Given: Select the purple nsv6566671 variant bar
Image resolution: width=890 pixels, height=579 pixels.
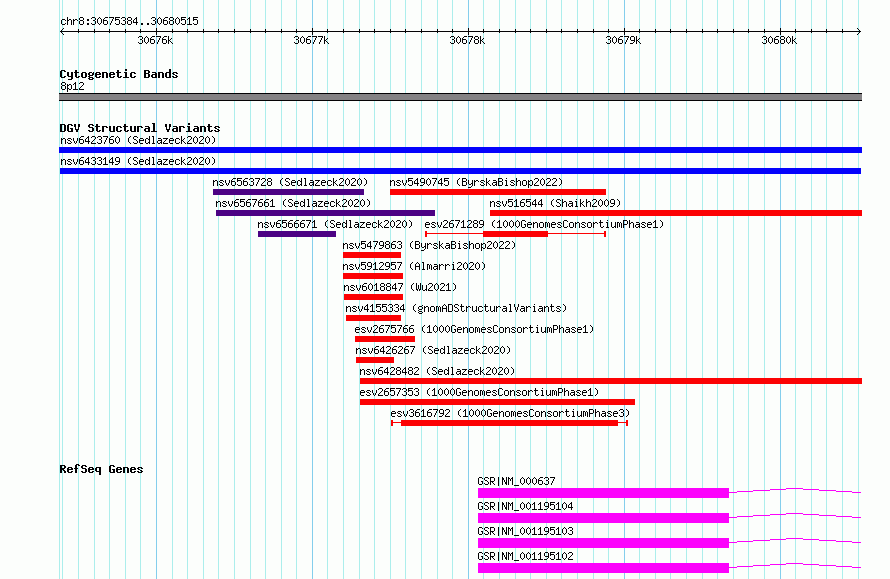Looking at the screenshot, I should pyautogui.click(x=297, y=234).
